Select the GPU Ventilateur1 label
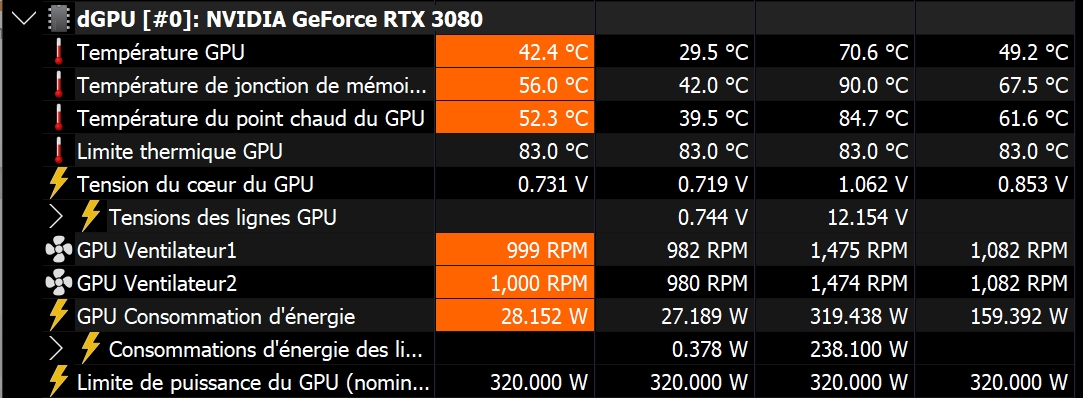The height and width of the screenshot is (398, 1083). [157, 251]
